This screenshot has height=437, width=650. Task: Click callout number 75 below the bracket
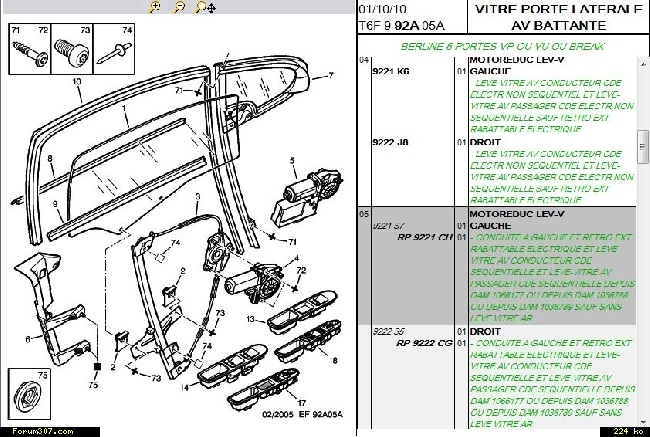(x=93, y=385)
